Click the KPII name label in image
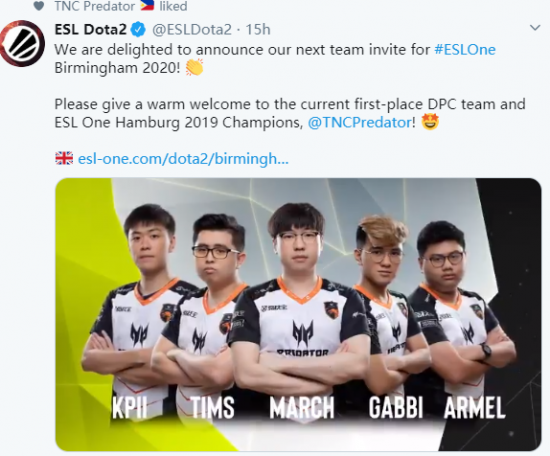This screenshot has height=456, width=550. [x=129, y=407]
